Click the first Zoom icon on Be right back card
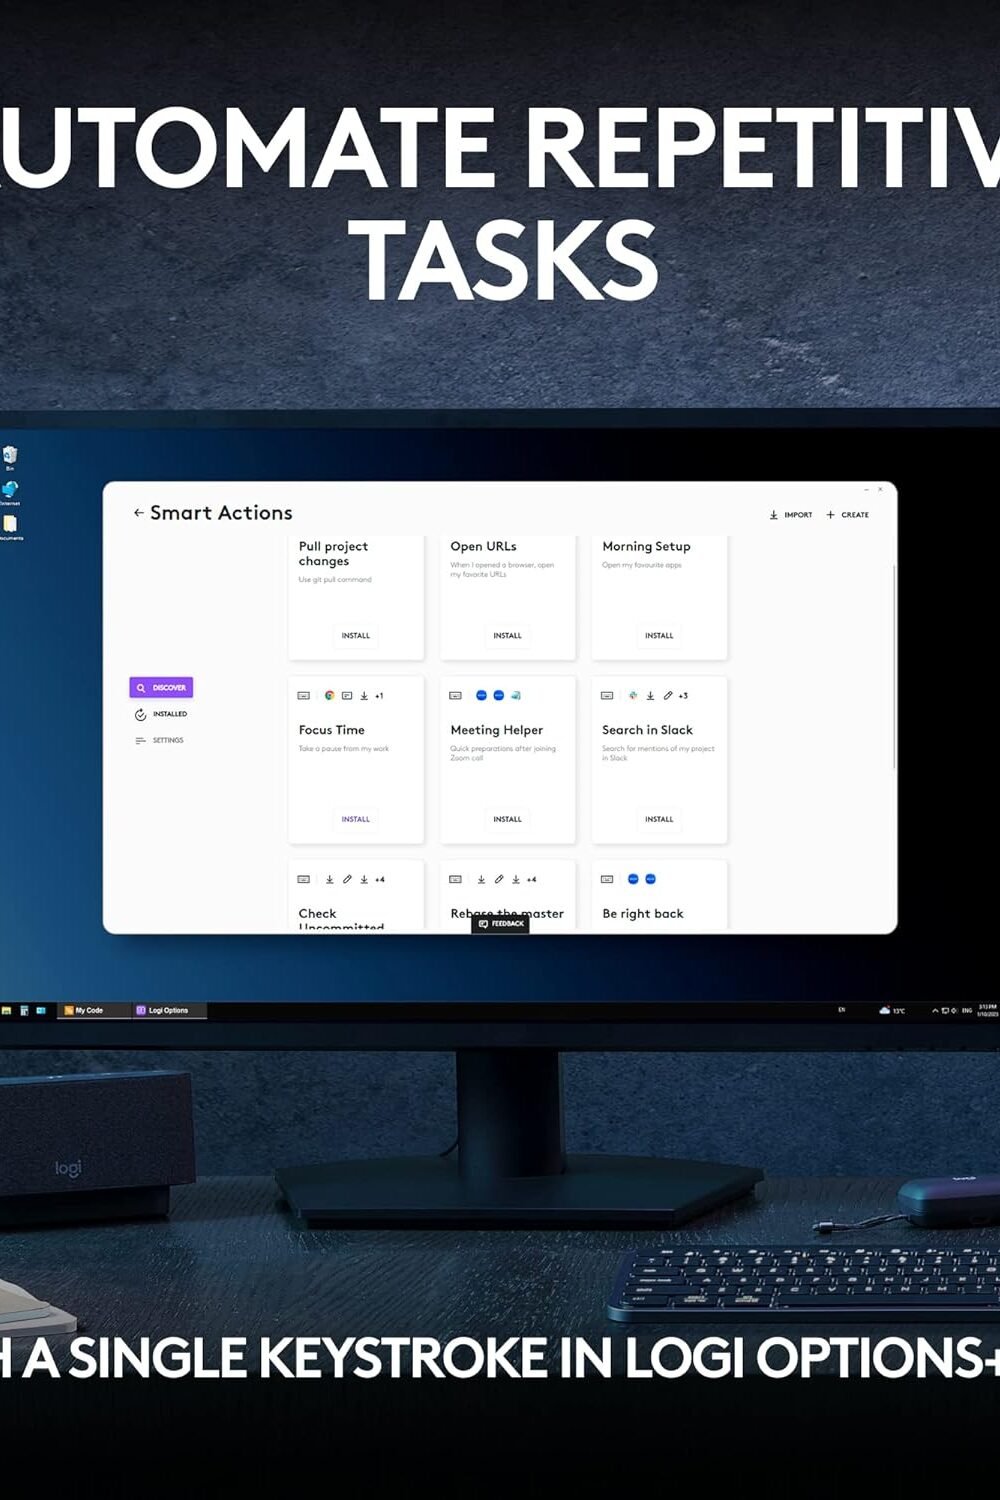1000x1500 pixels. point(633,879)
